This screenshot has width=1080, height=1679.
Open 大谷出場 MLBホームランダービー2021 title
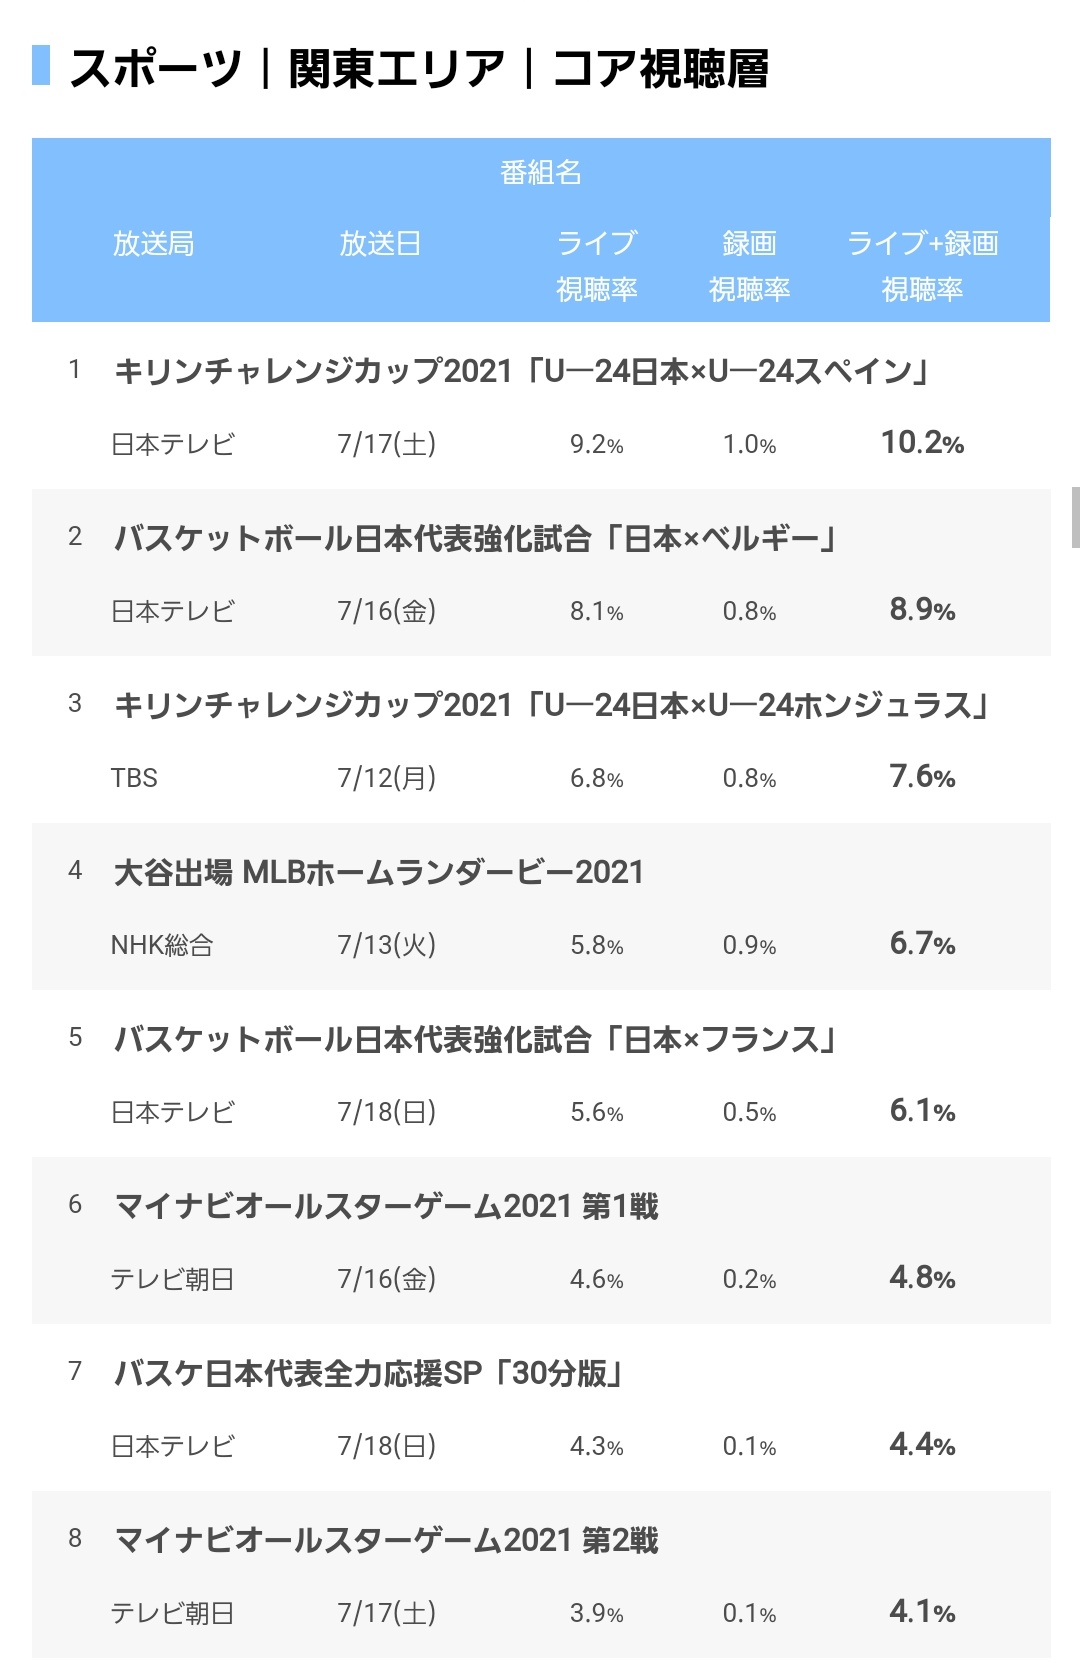(379, 872)
